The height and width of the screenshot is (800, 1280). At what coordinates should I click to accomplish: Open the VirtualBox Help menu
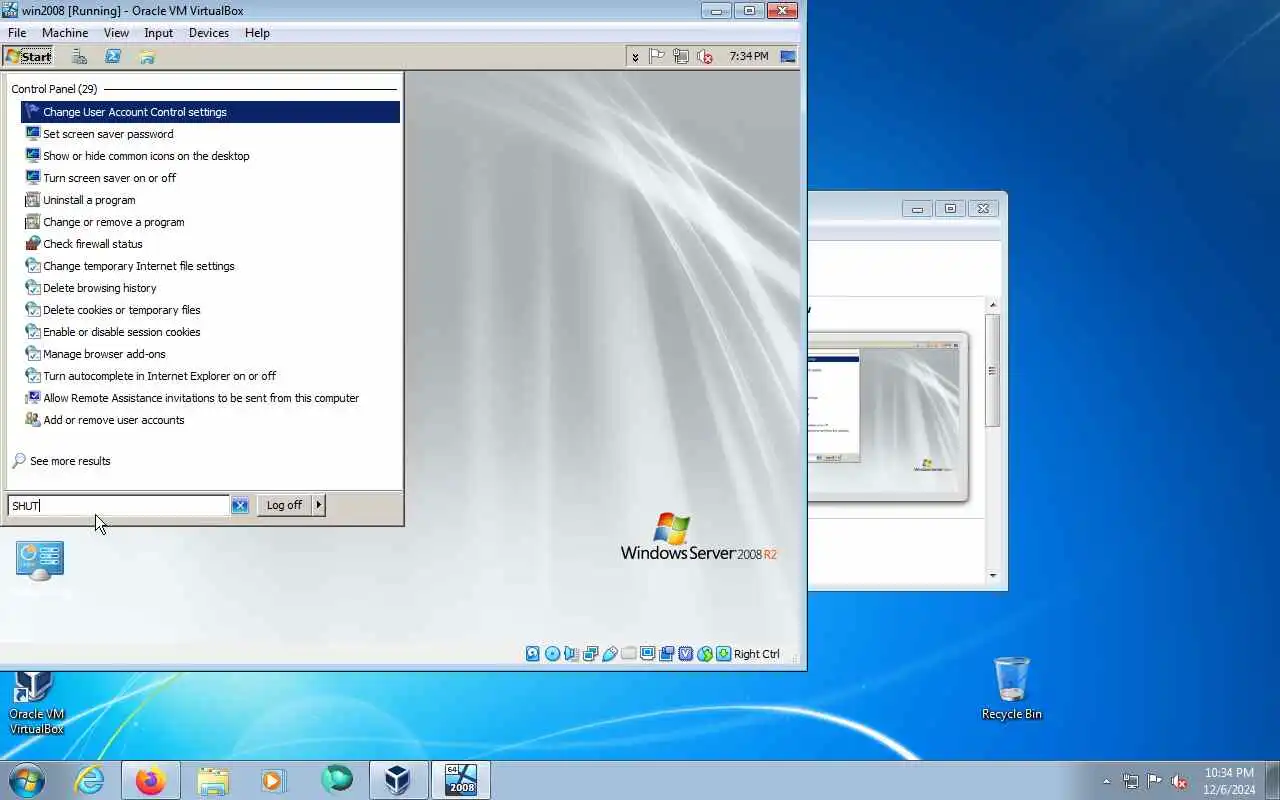(257, 33)
